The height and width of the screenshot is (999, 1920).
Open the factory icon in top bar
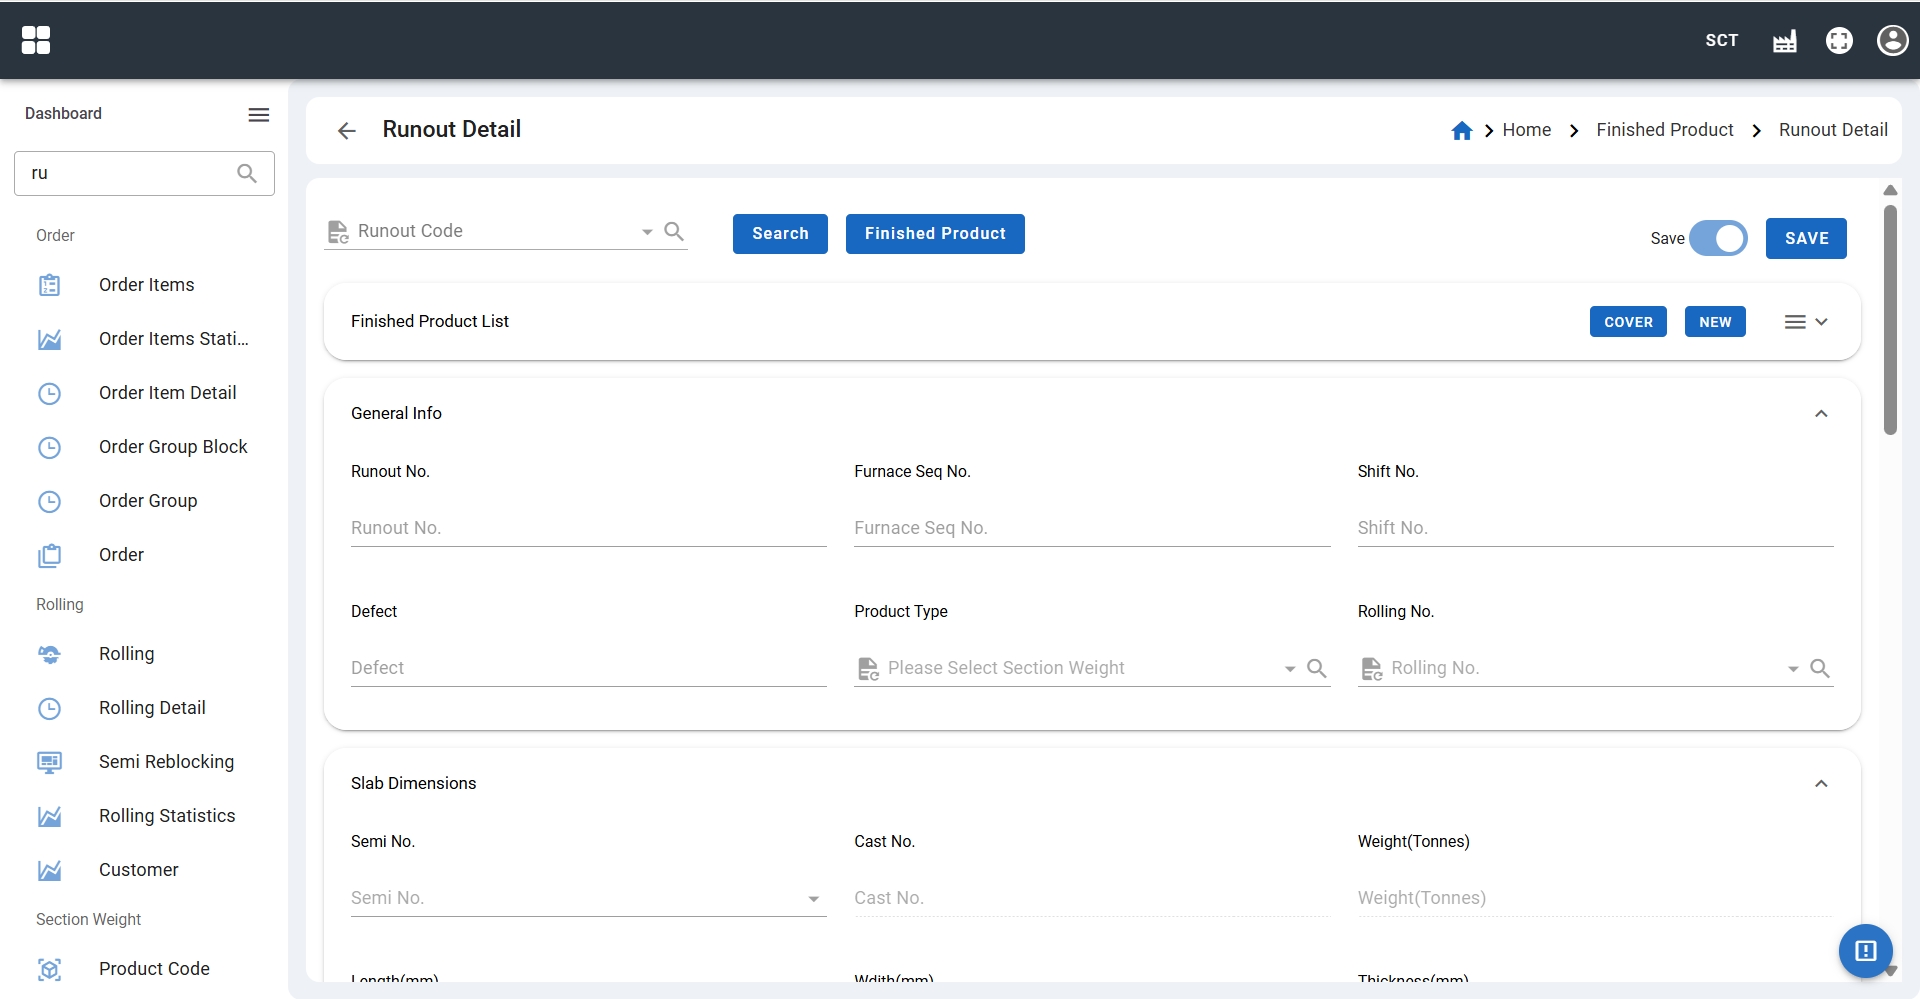(x=1784, y=41)
